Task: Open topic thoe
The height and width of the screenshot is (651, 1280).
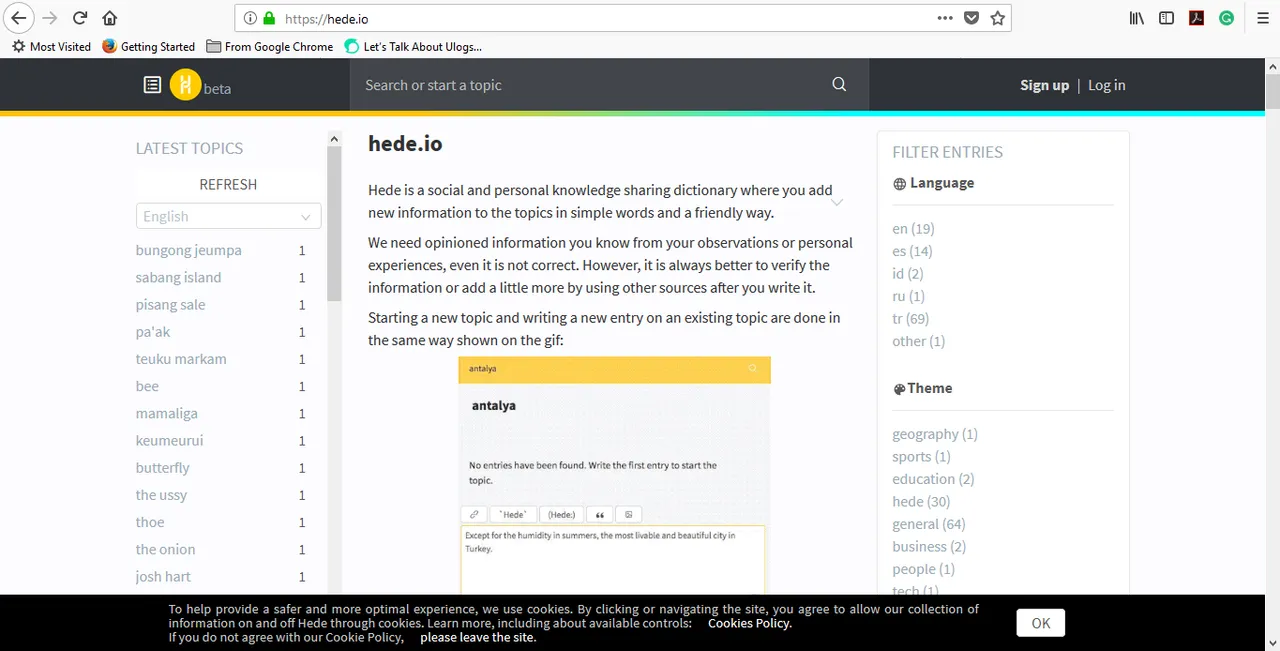Action: click(x=150, y=521)
